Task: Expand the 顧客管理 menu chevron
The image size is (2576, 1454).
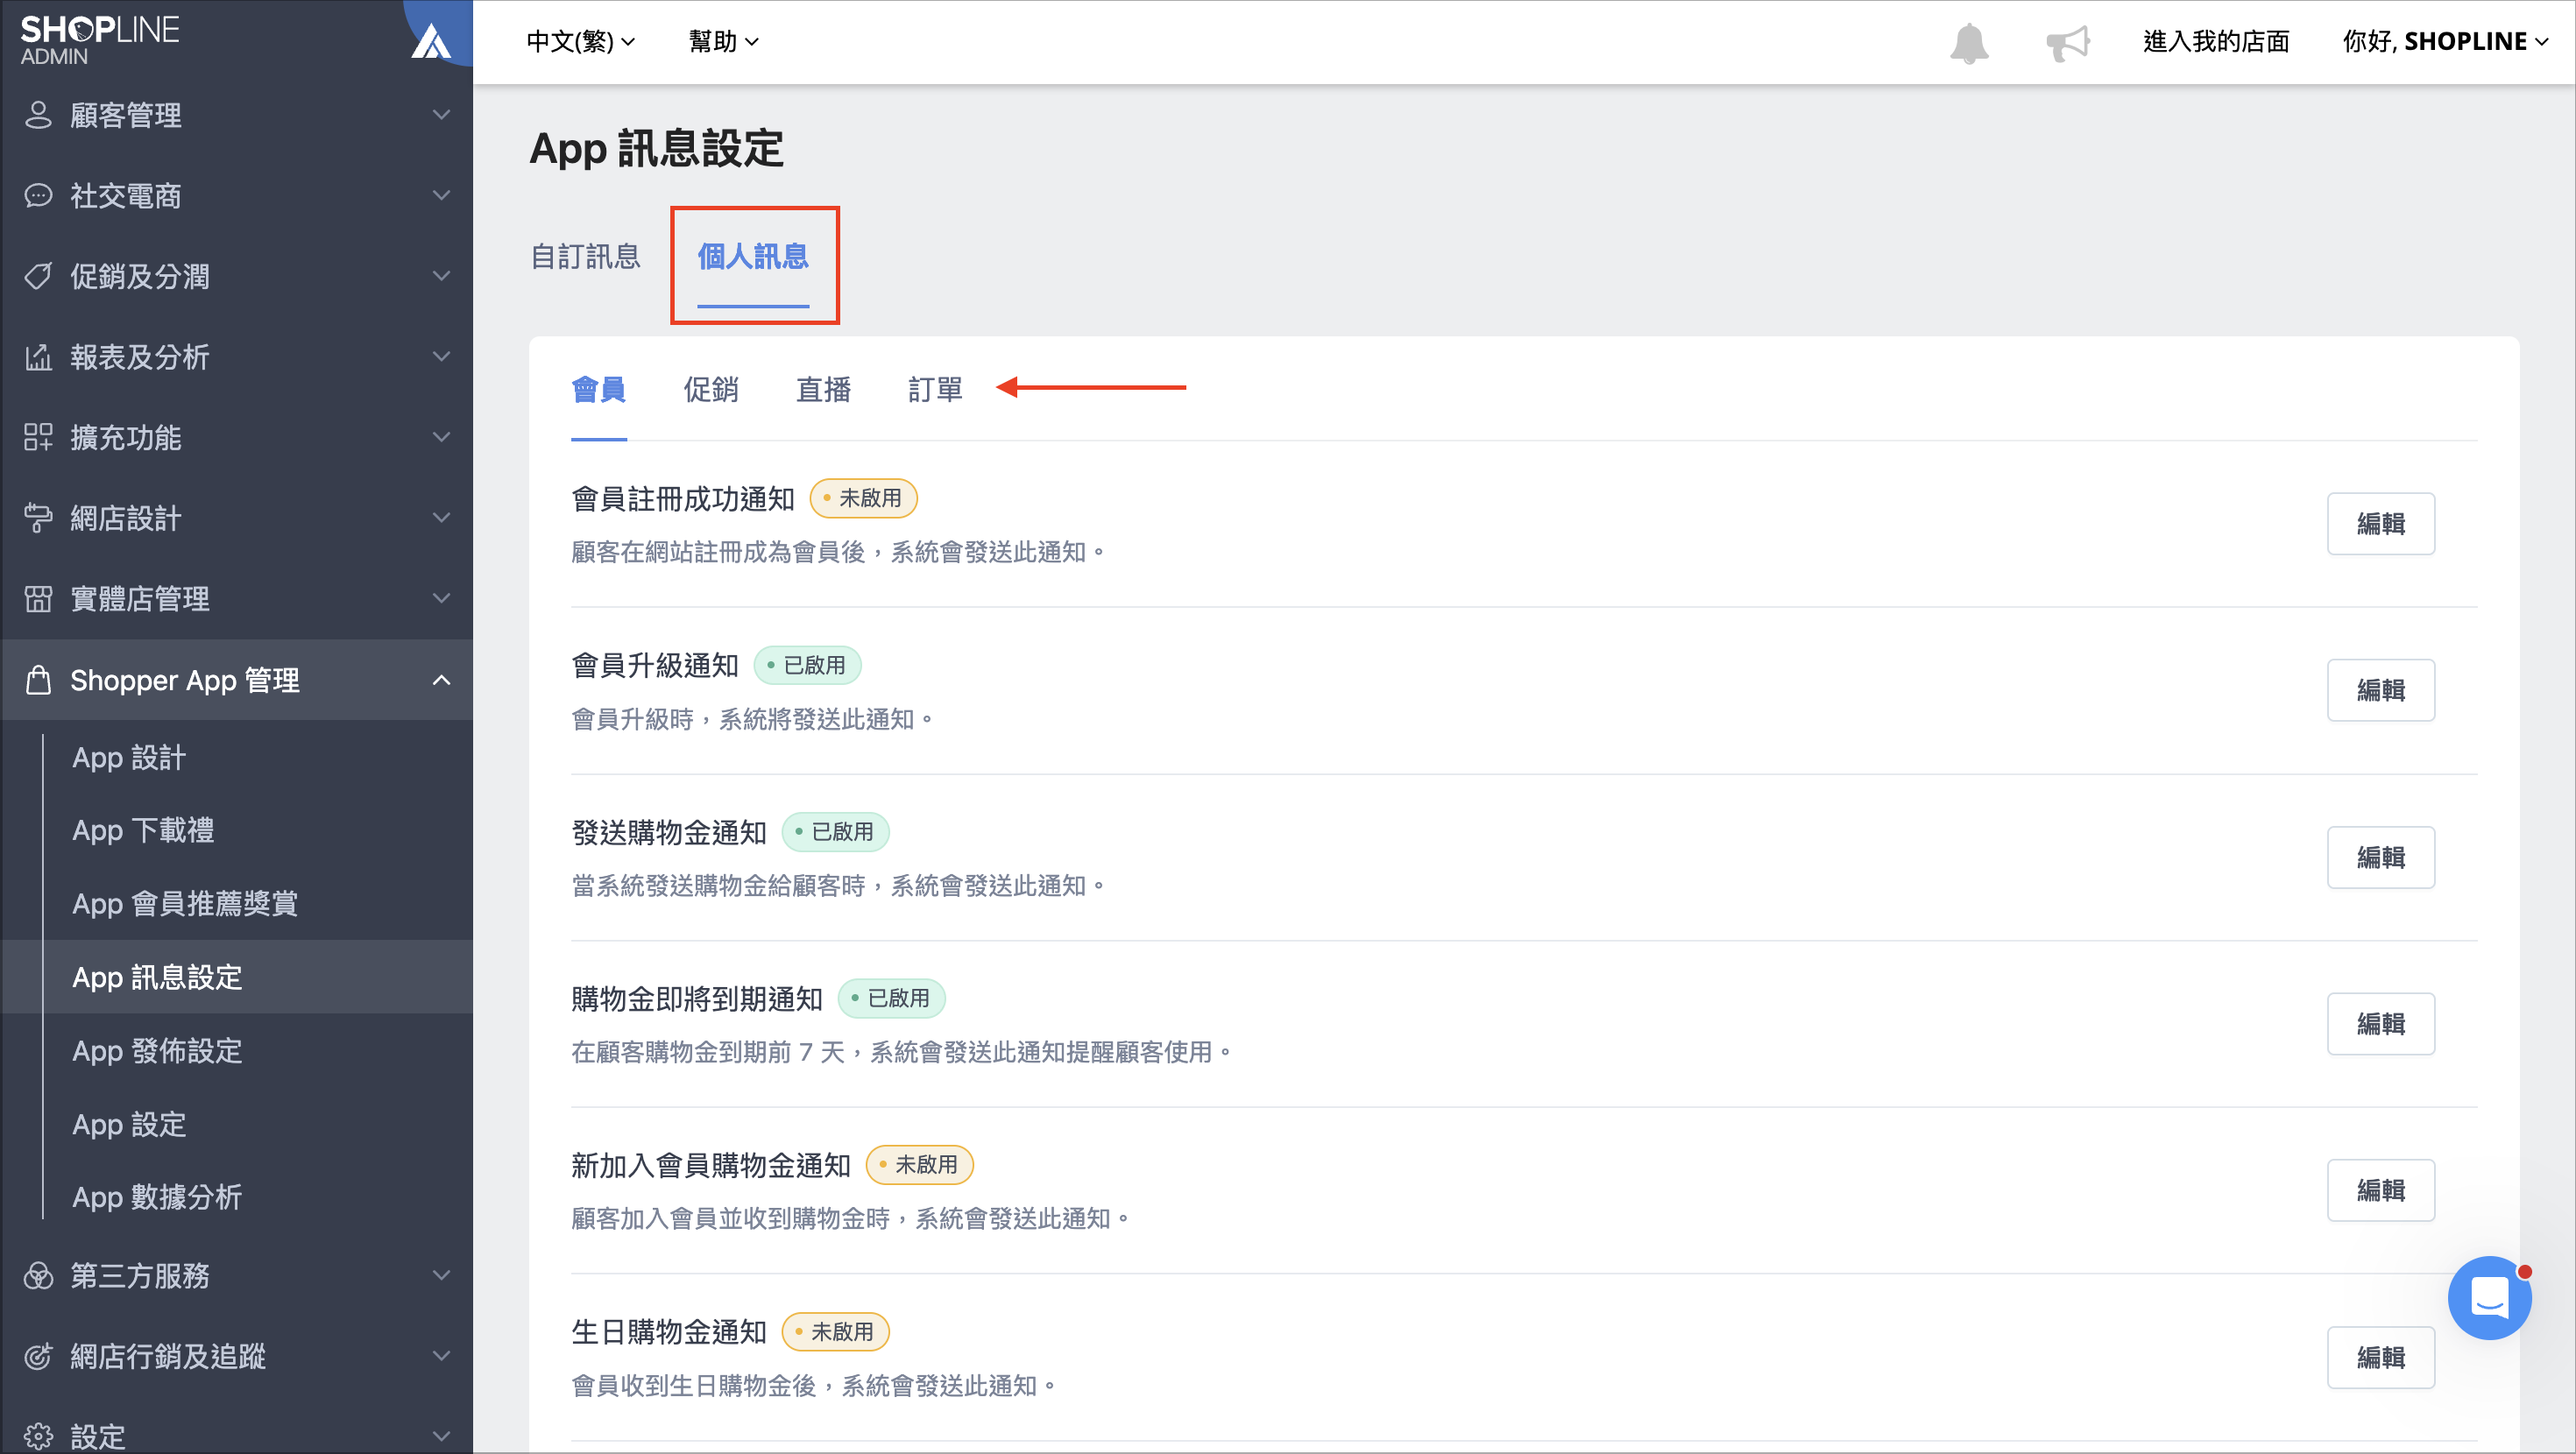Action: [x=441, y=114]
